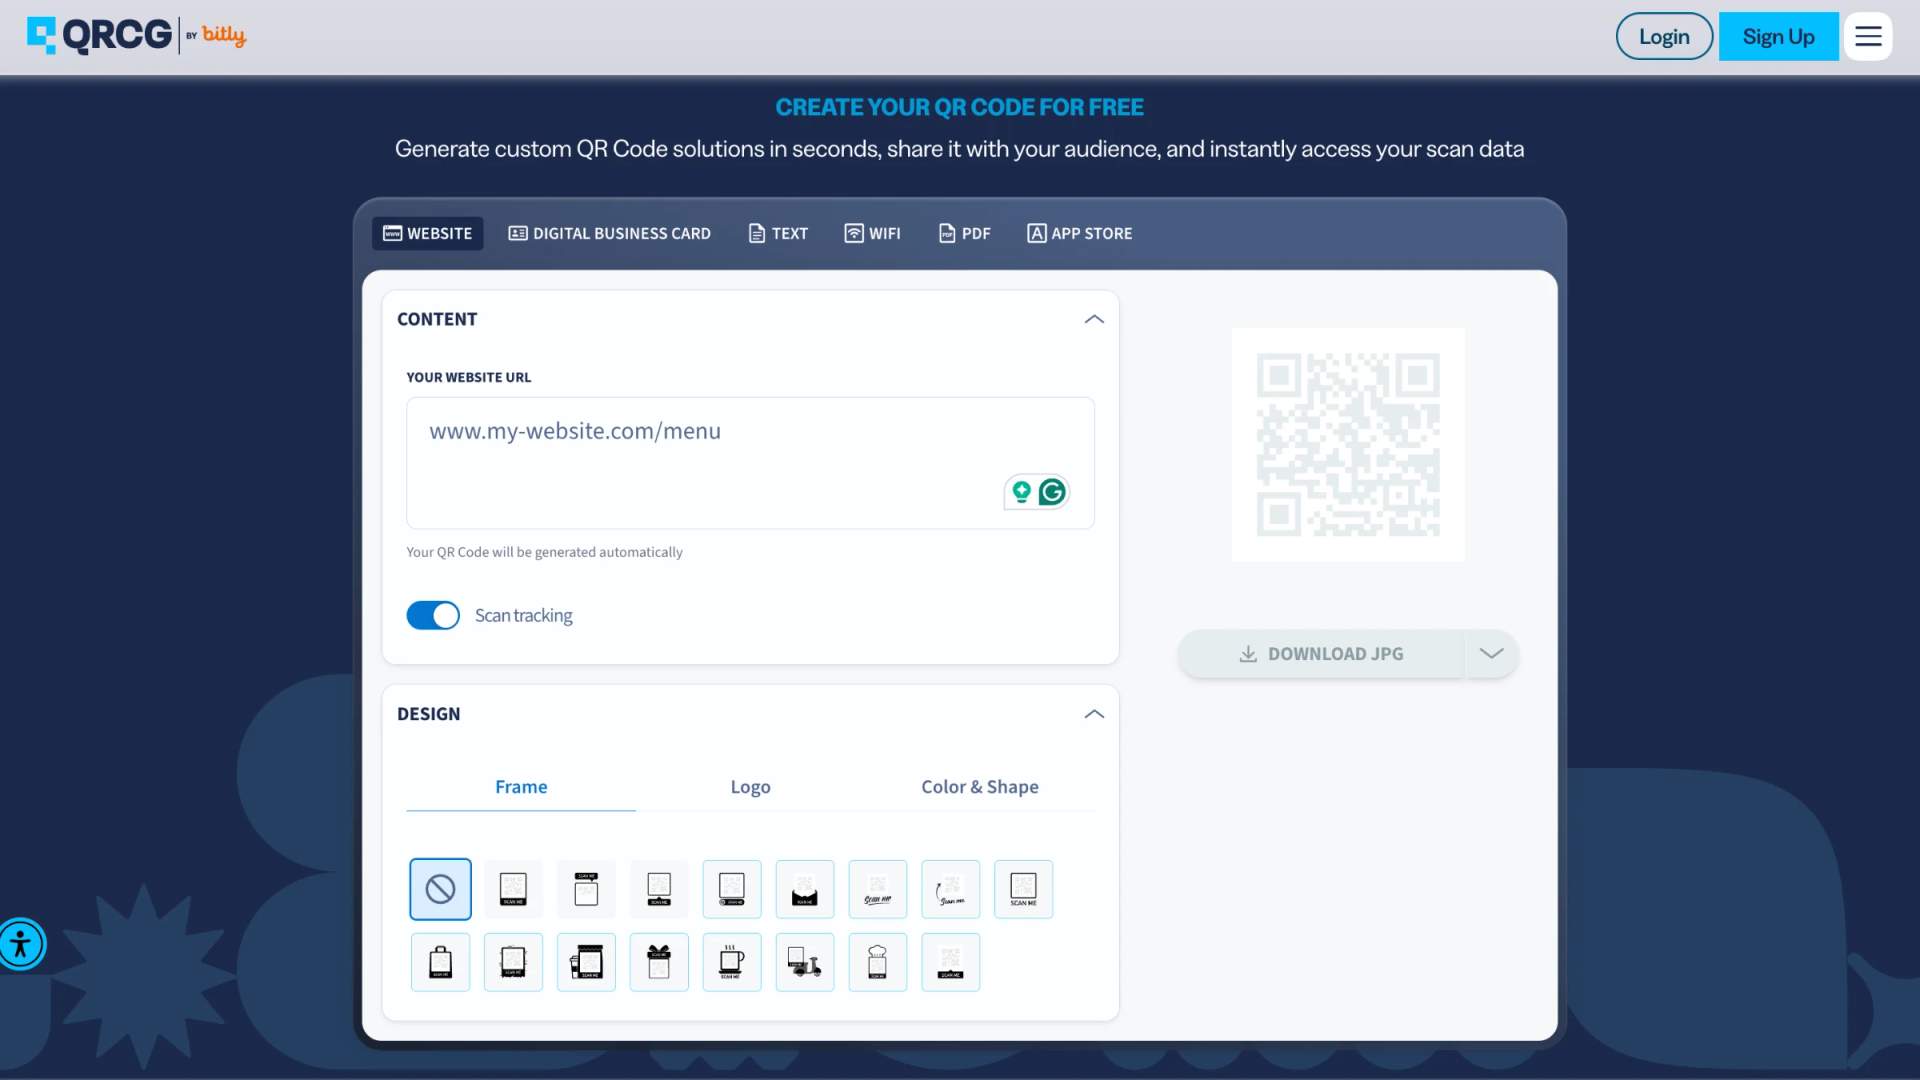Click the QRCG logo
Image resolution: width=1920 pixels, height=1080 pixels.
(99, 36)
